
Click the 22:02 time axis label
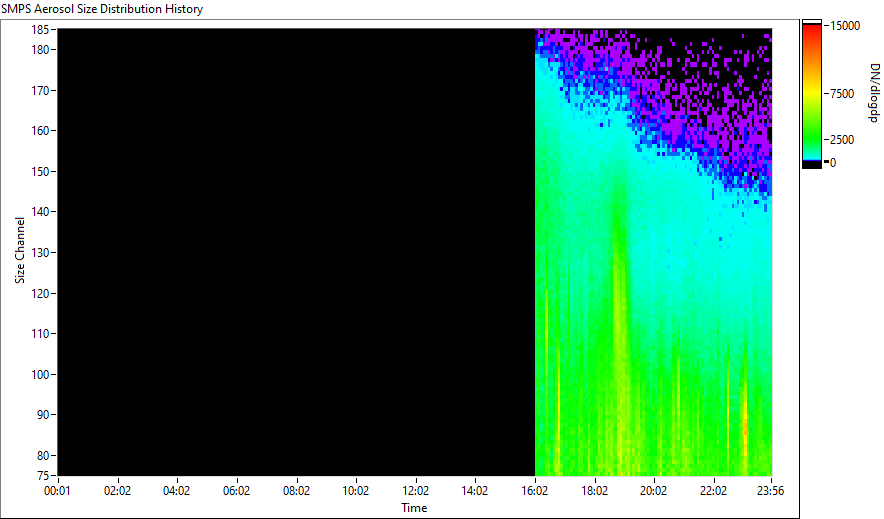713,491
